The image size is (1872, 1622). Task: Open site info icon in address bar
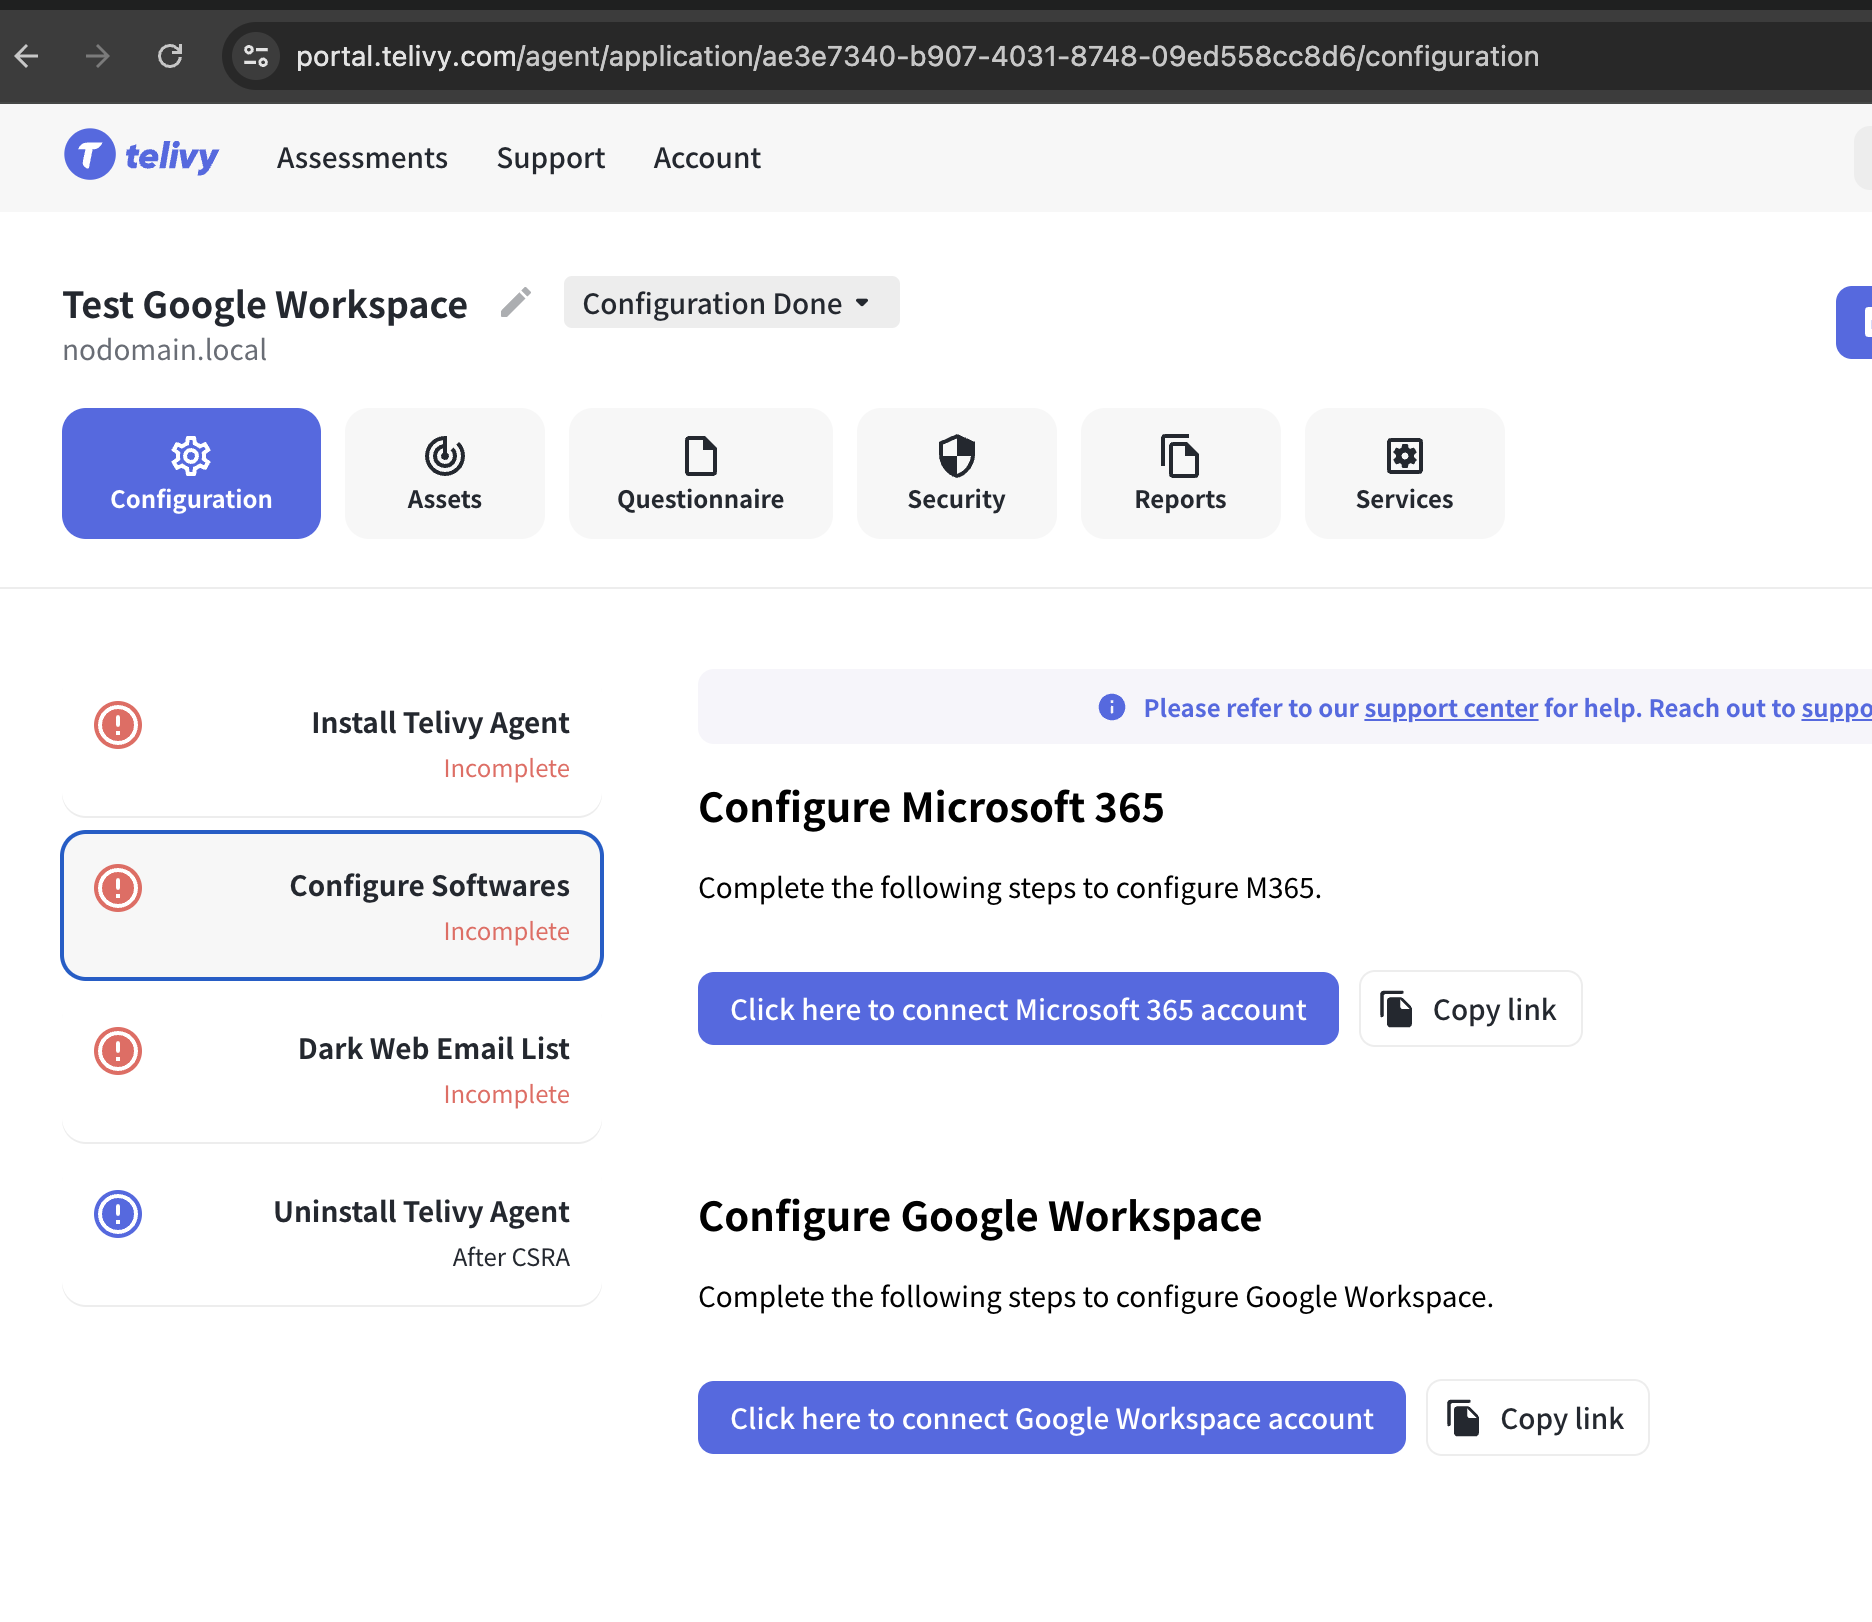(x=256, y=56)
